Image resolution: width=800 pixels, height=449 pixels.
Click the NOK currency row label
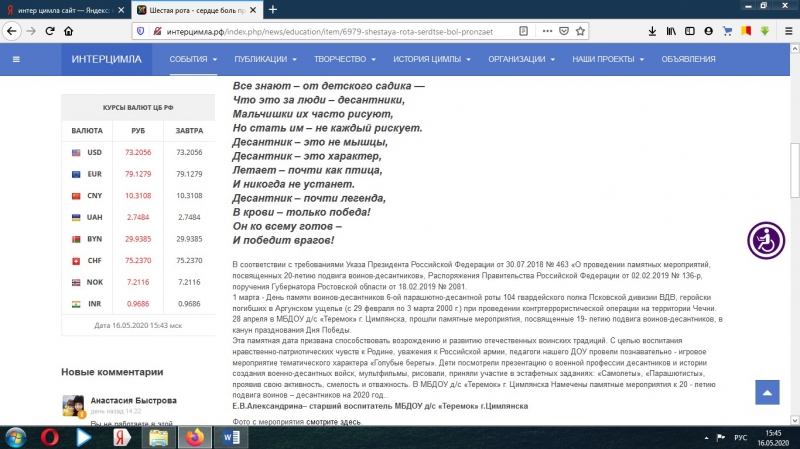coord(95,282)
